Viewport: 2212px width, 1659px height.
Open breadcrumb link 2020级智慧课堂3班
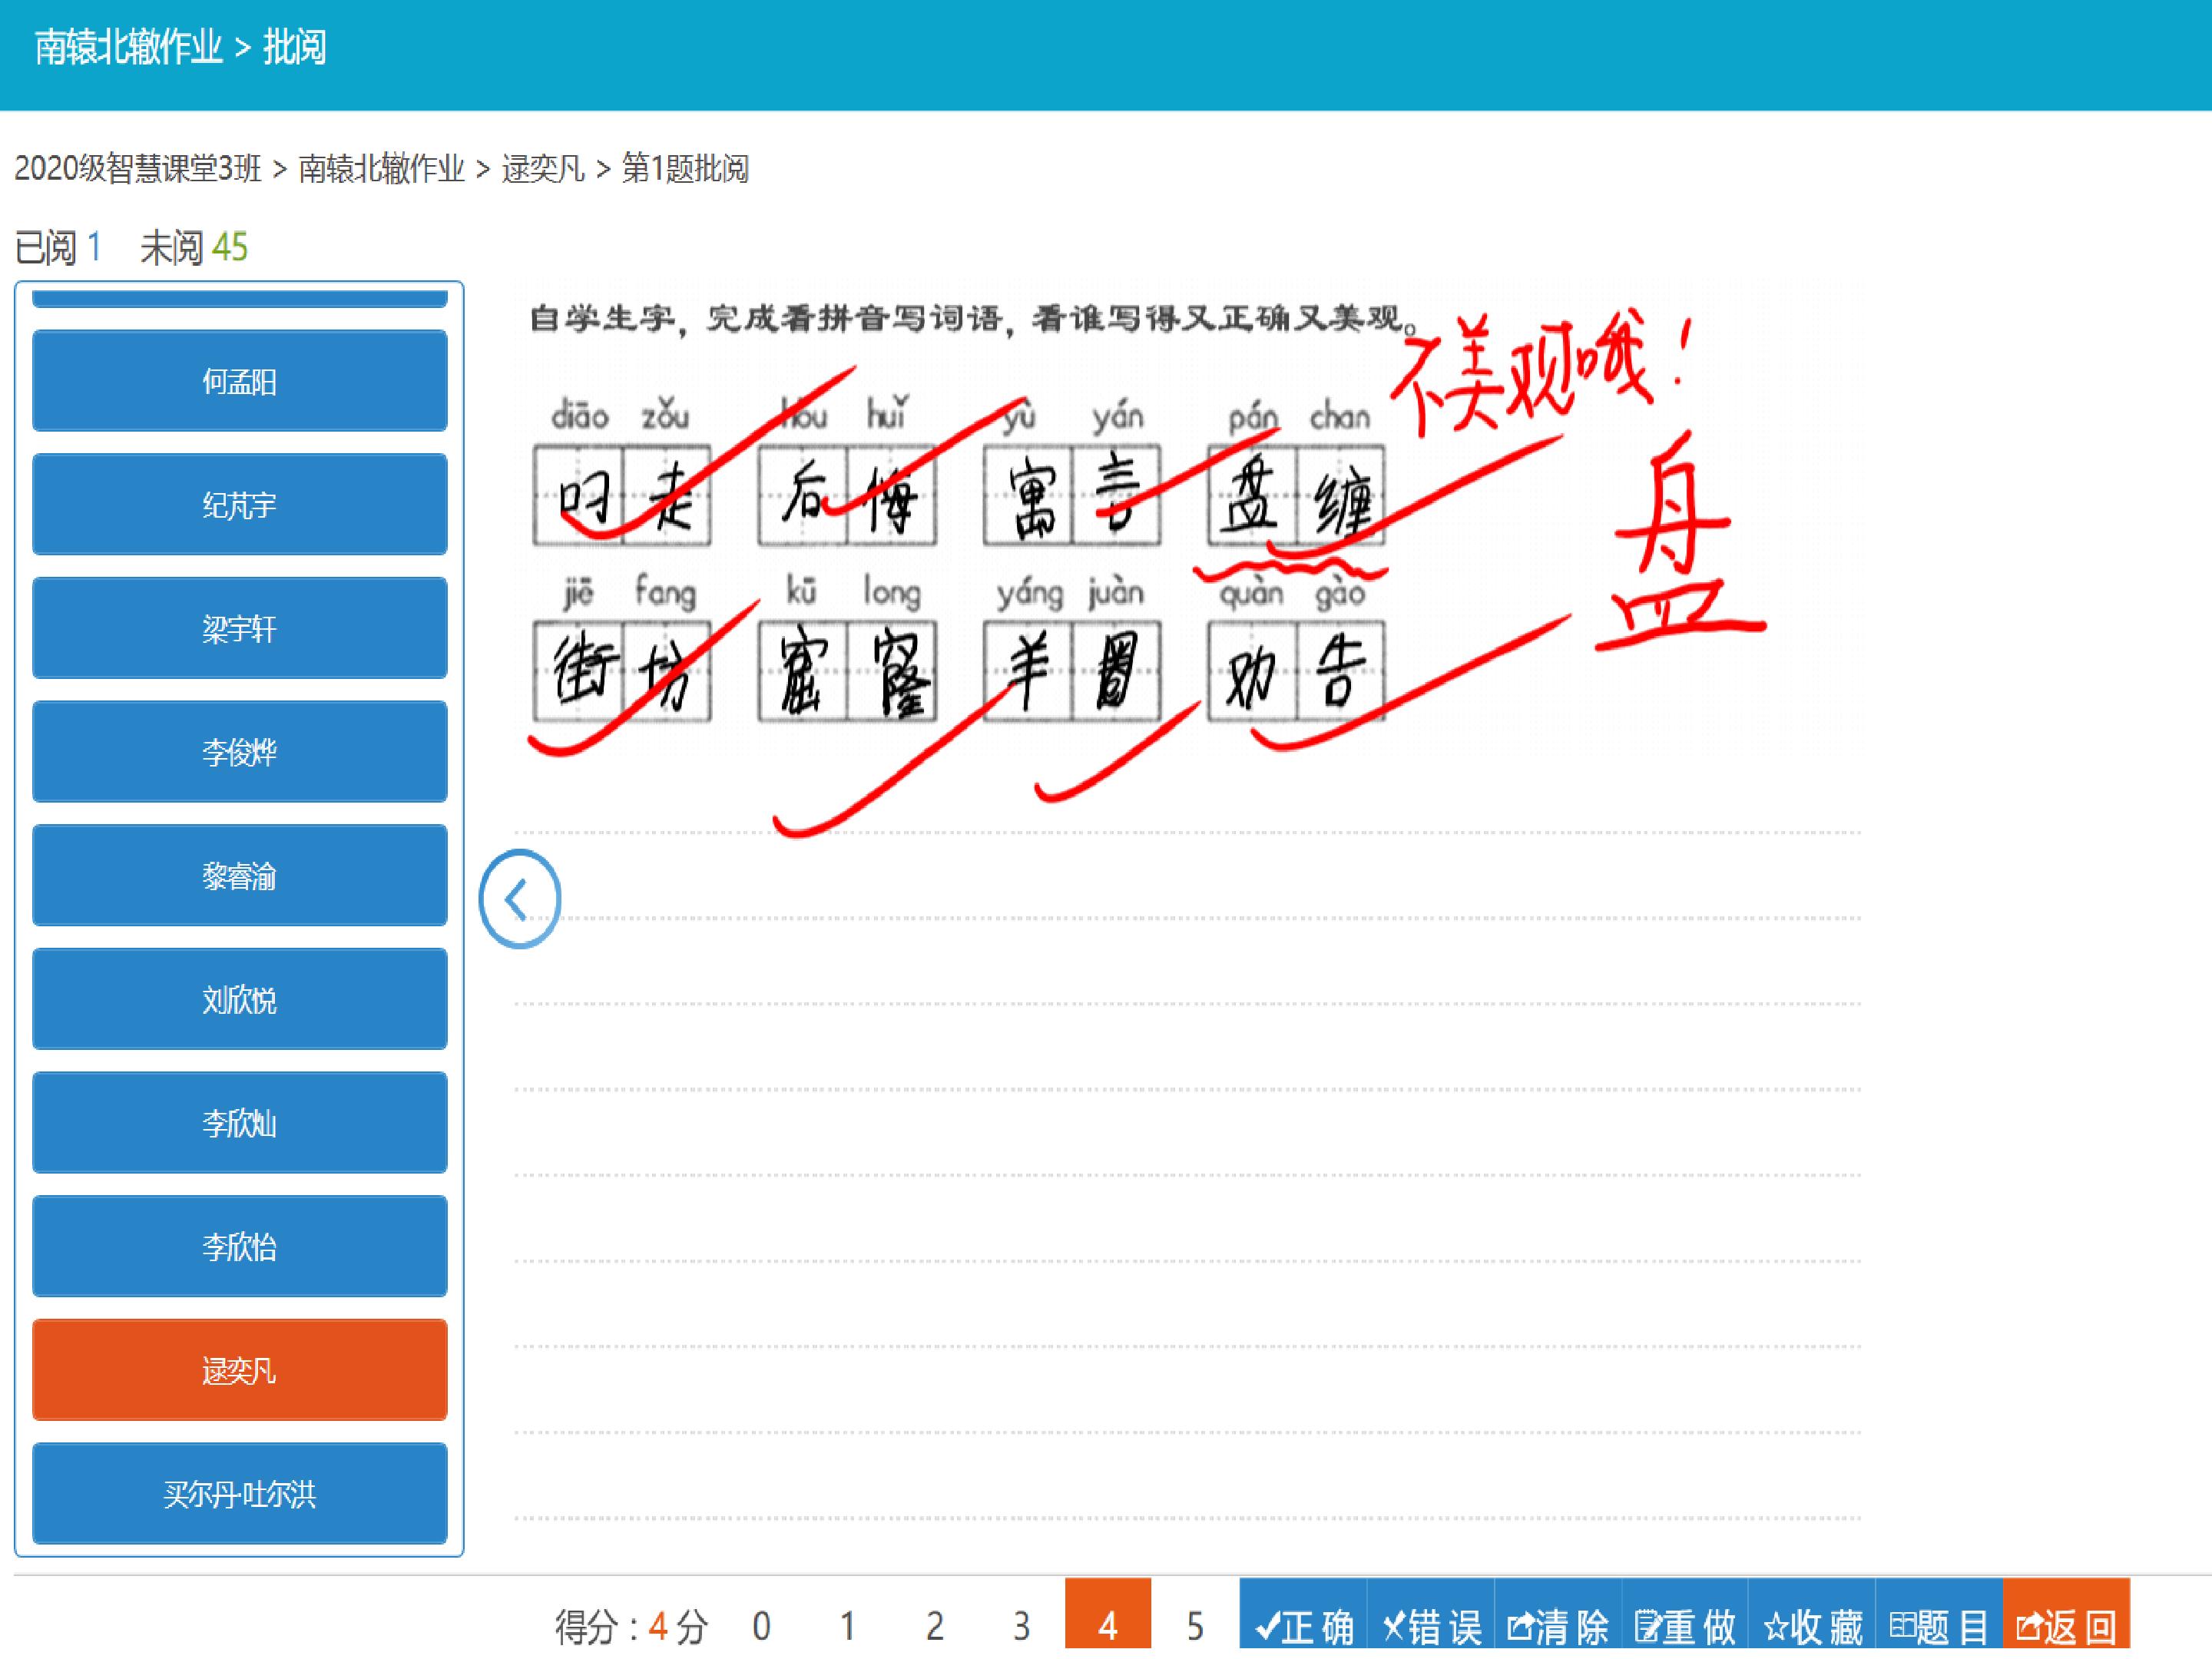click(138, 168)
